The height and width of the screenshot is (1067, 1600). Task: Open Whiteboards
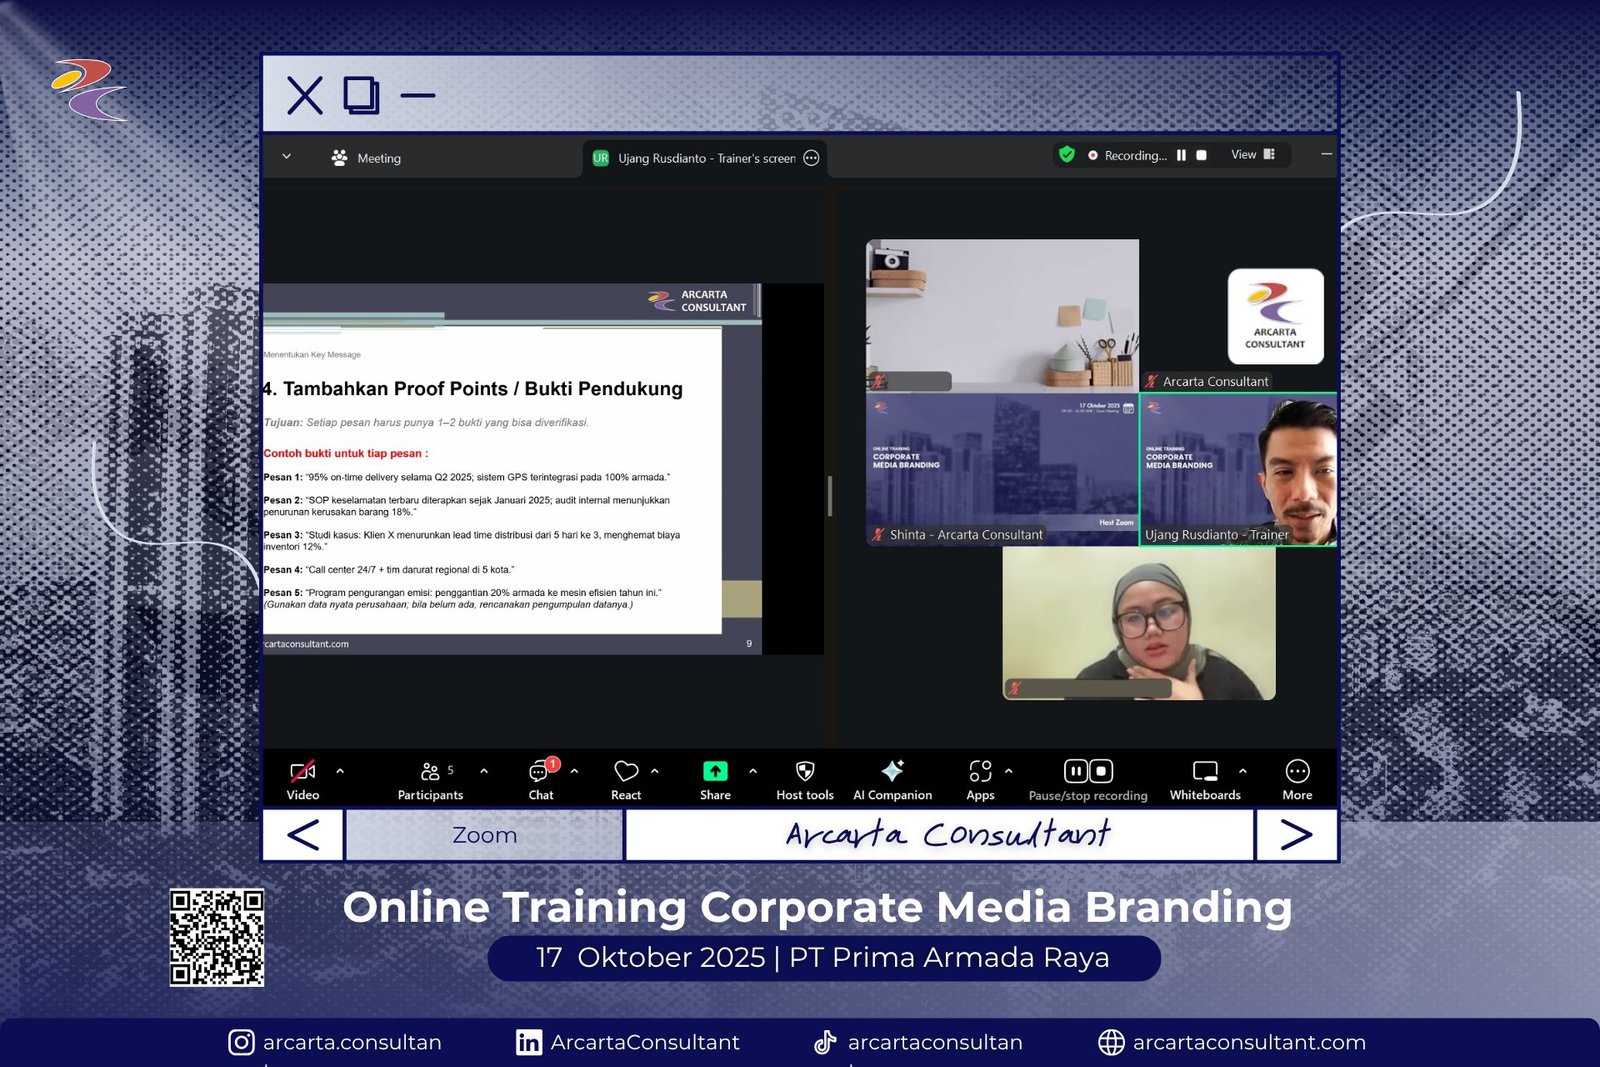point(1205,780)
